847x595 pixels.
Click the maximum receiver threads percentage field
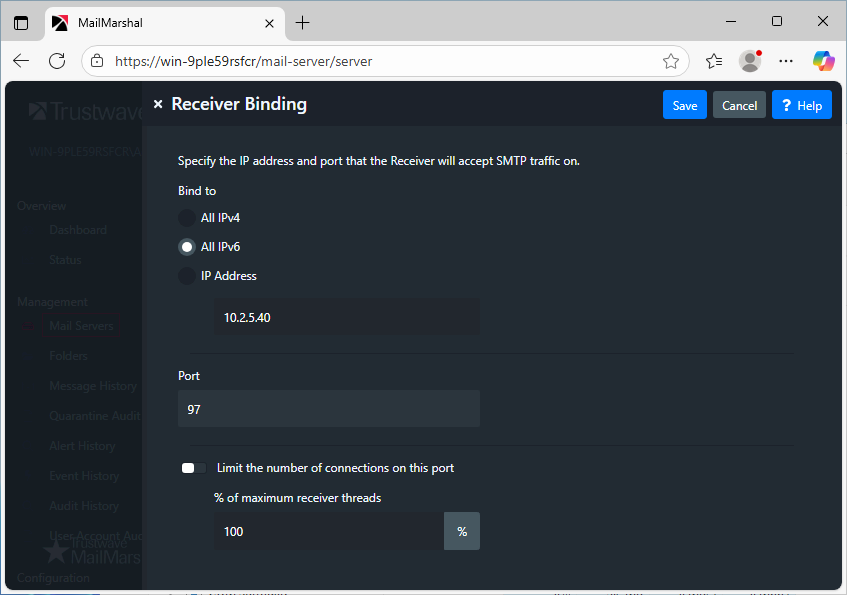coord(328,532)
